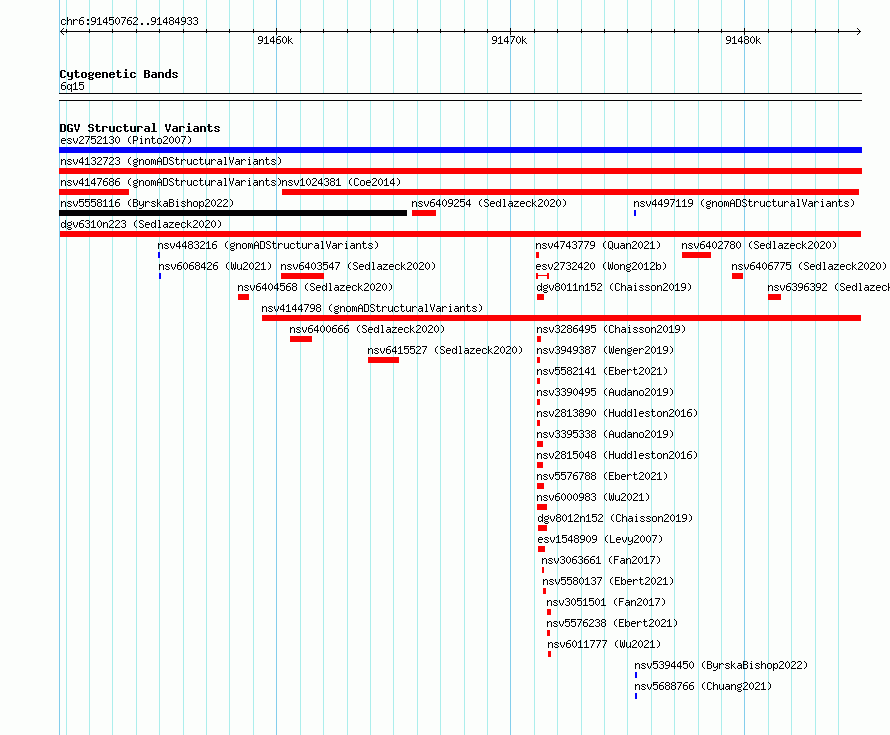The height and width of the screenshot is (735, 890).
Task: Click nsv3063661 (Fan2017) label
Action: [601, 560]
